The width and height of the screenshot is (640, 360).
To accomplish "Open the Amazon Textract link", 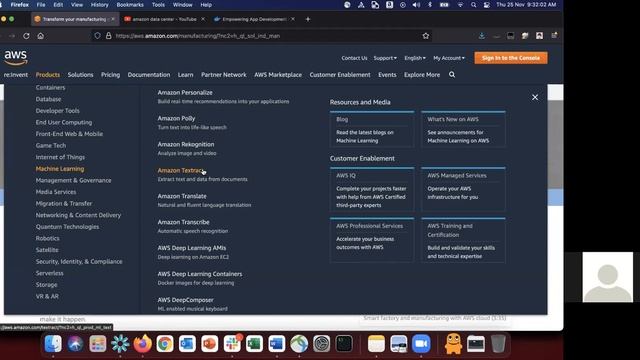I will (180, 170).
